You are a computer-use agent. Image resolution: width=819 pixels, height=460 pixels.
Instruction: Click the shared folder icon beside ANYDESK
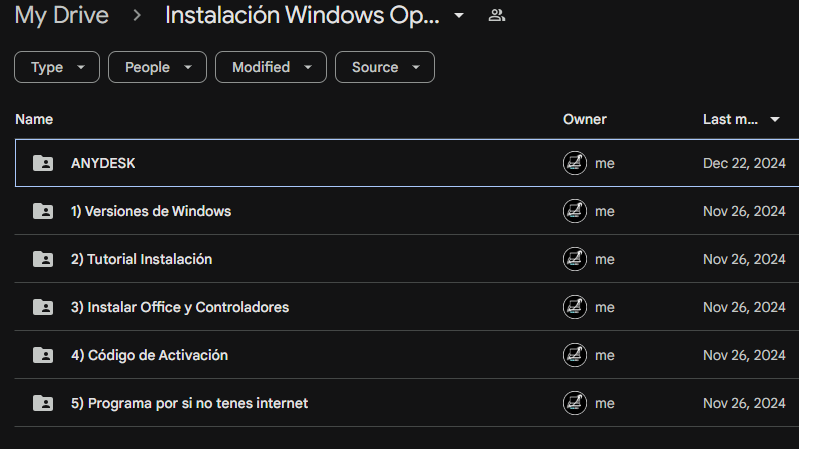pos(43,163)
